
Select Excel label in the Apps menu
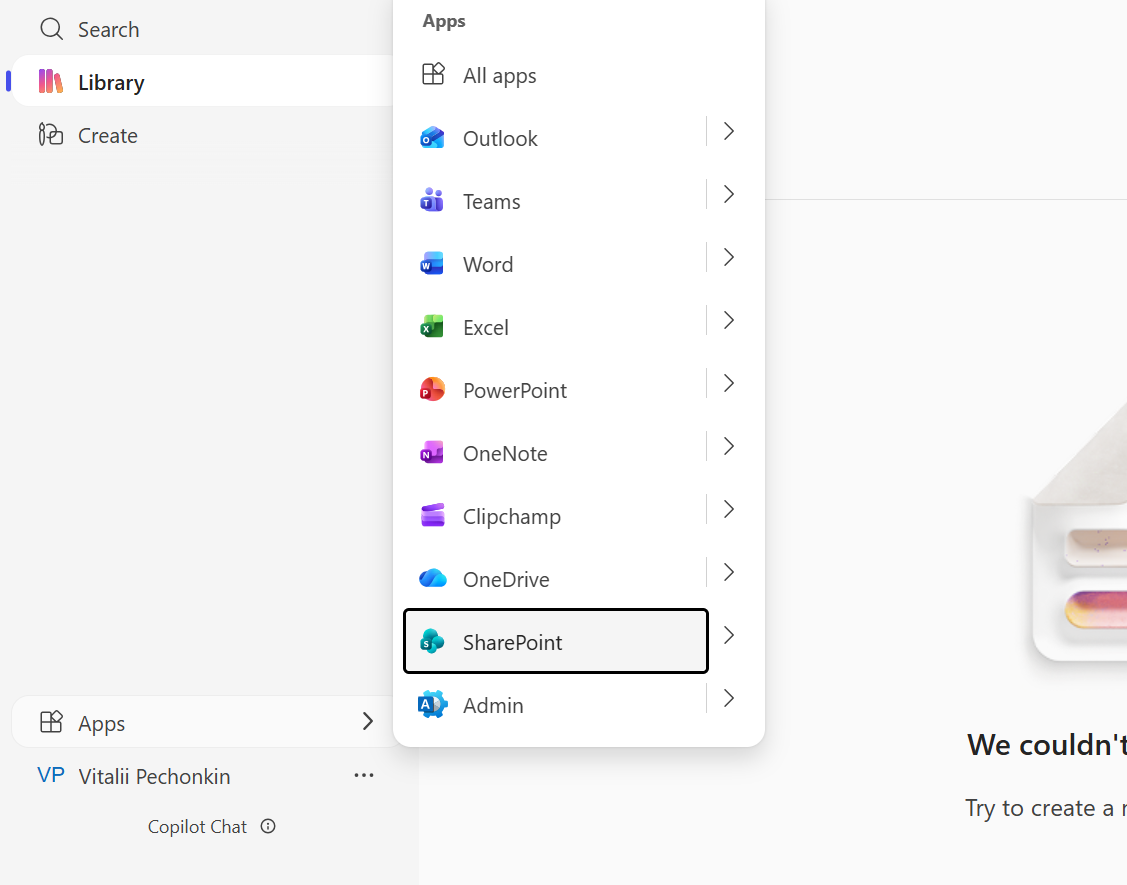click(486, 327)
